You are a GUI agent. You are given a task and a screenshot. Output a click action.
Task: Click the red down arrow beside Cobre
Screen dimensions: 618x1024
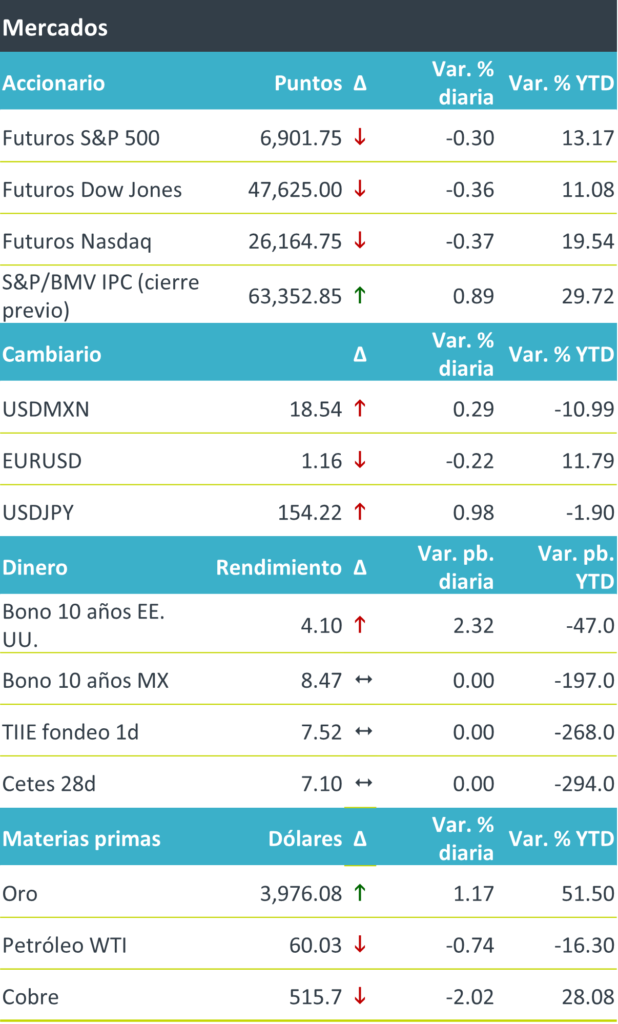pos(360,997)
